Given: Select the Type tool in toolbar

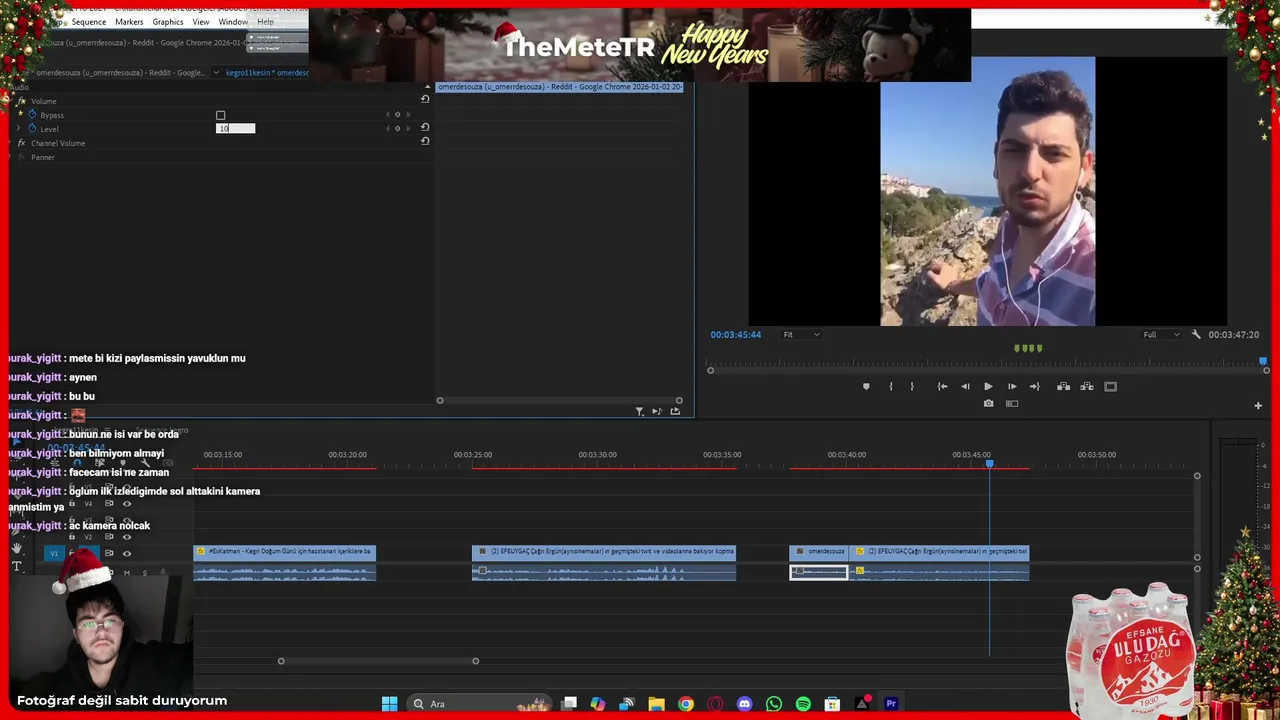Looking at the screenshot, I should click(16, 566).
